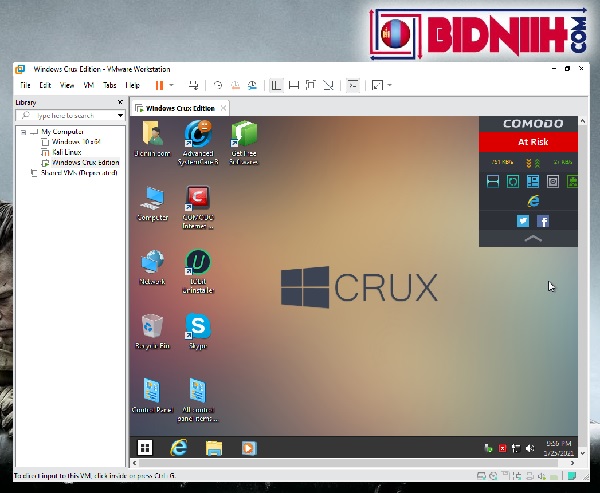Click Send Ctrl+Alt+Del toolbar icon
Viewport: 600px width, 493px height.
pyautogui.click(x=194, y=85)
